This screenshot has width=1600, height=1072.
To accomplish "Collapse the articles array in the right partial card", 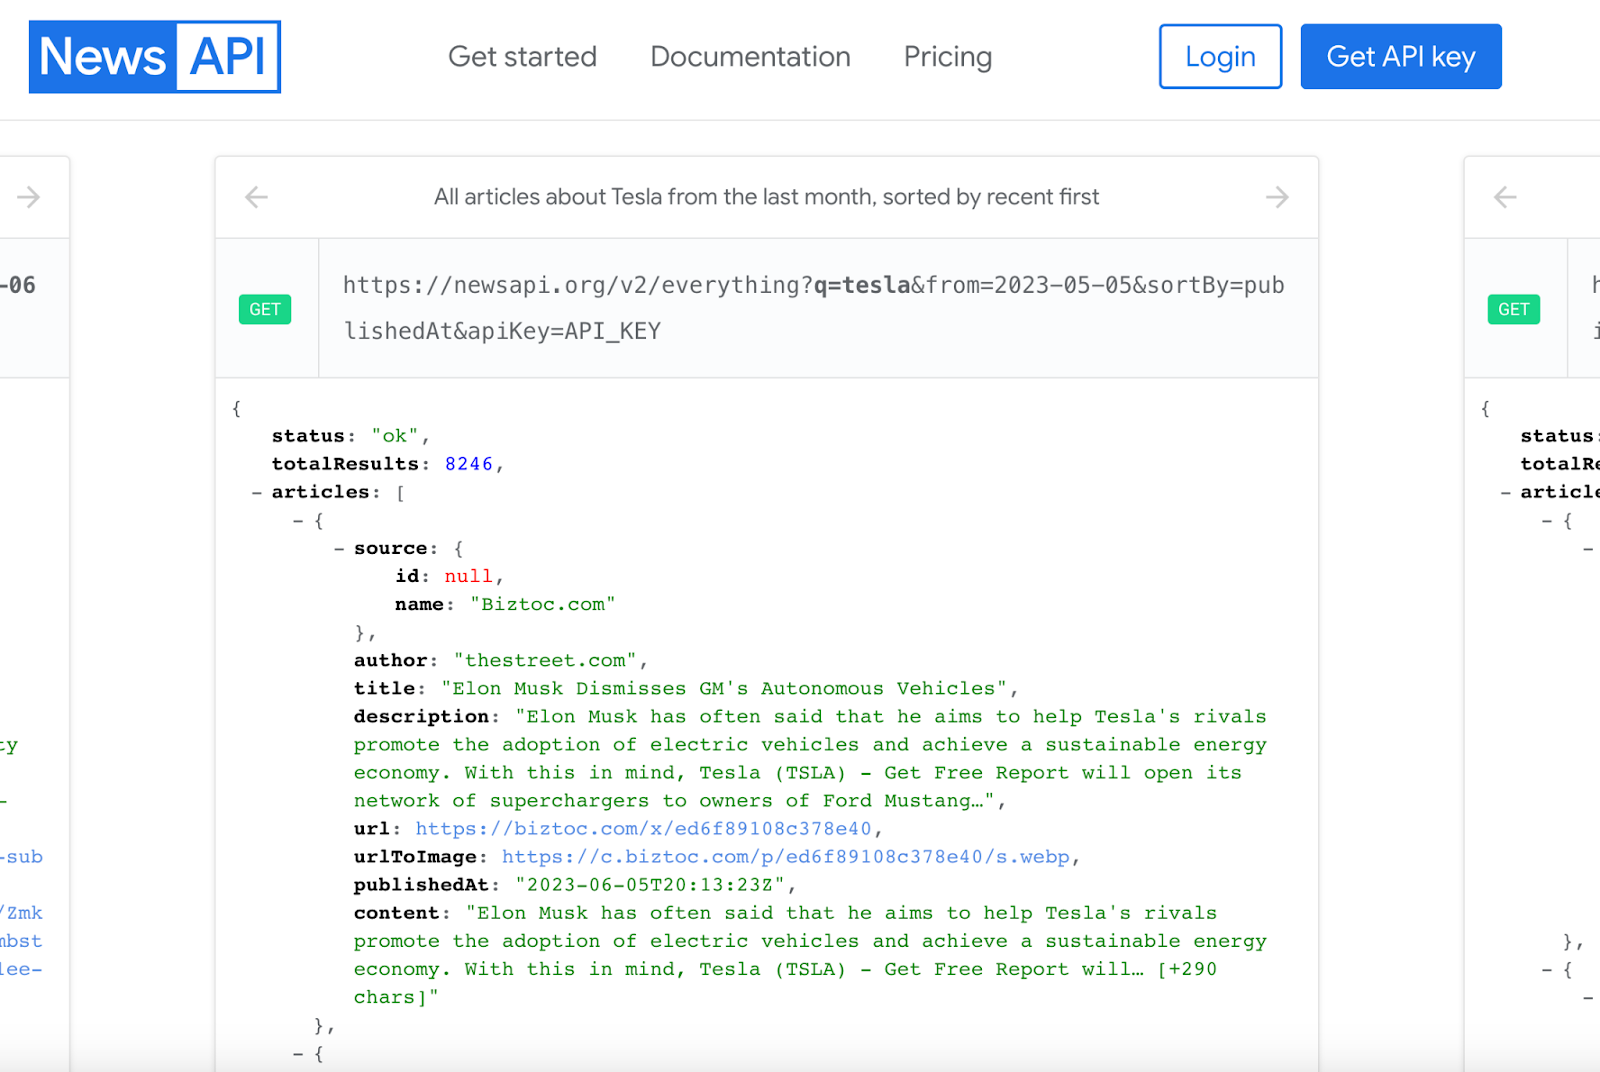I will [x=1506, y=492].
